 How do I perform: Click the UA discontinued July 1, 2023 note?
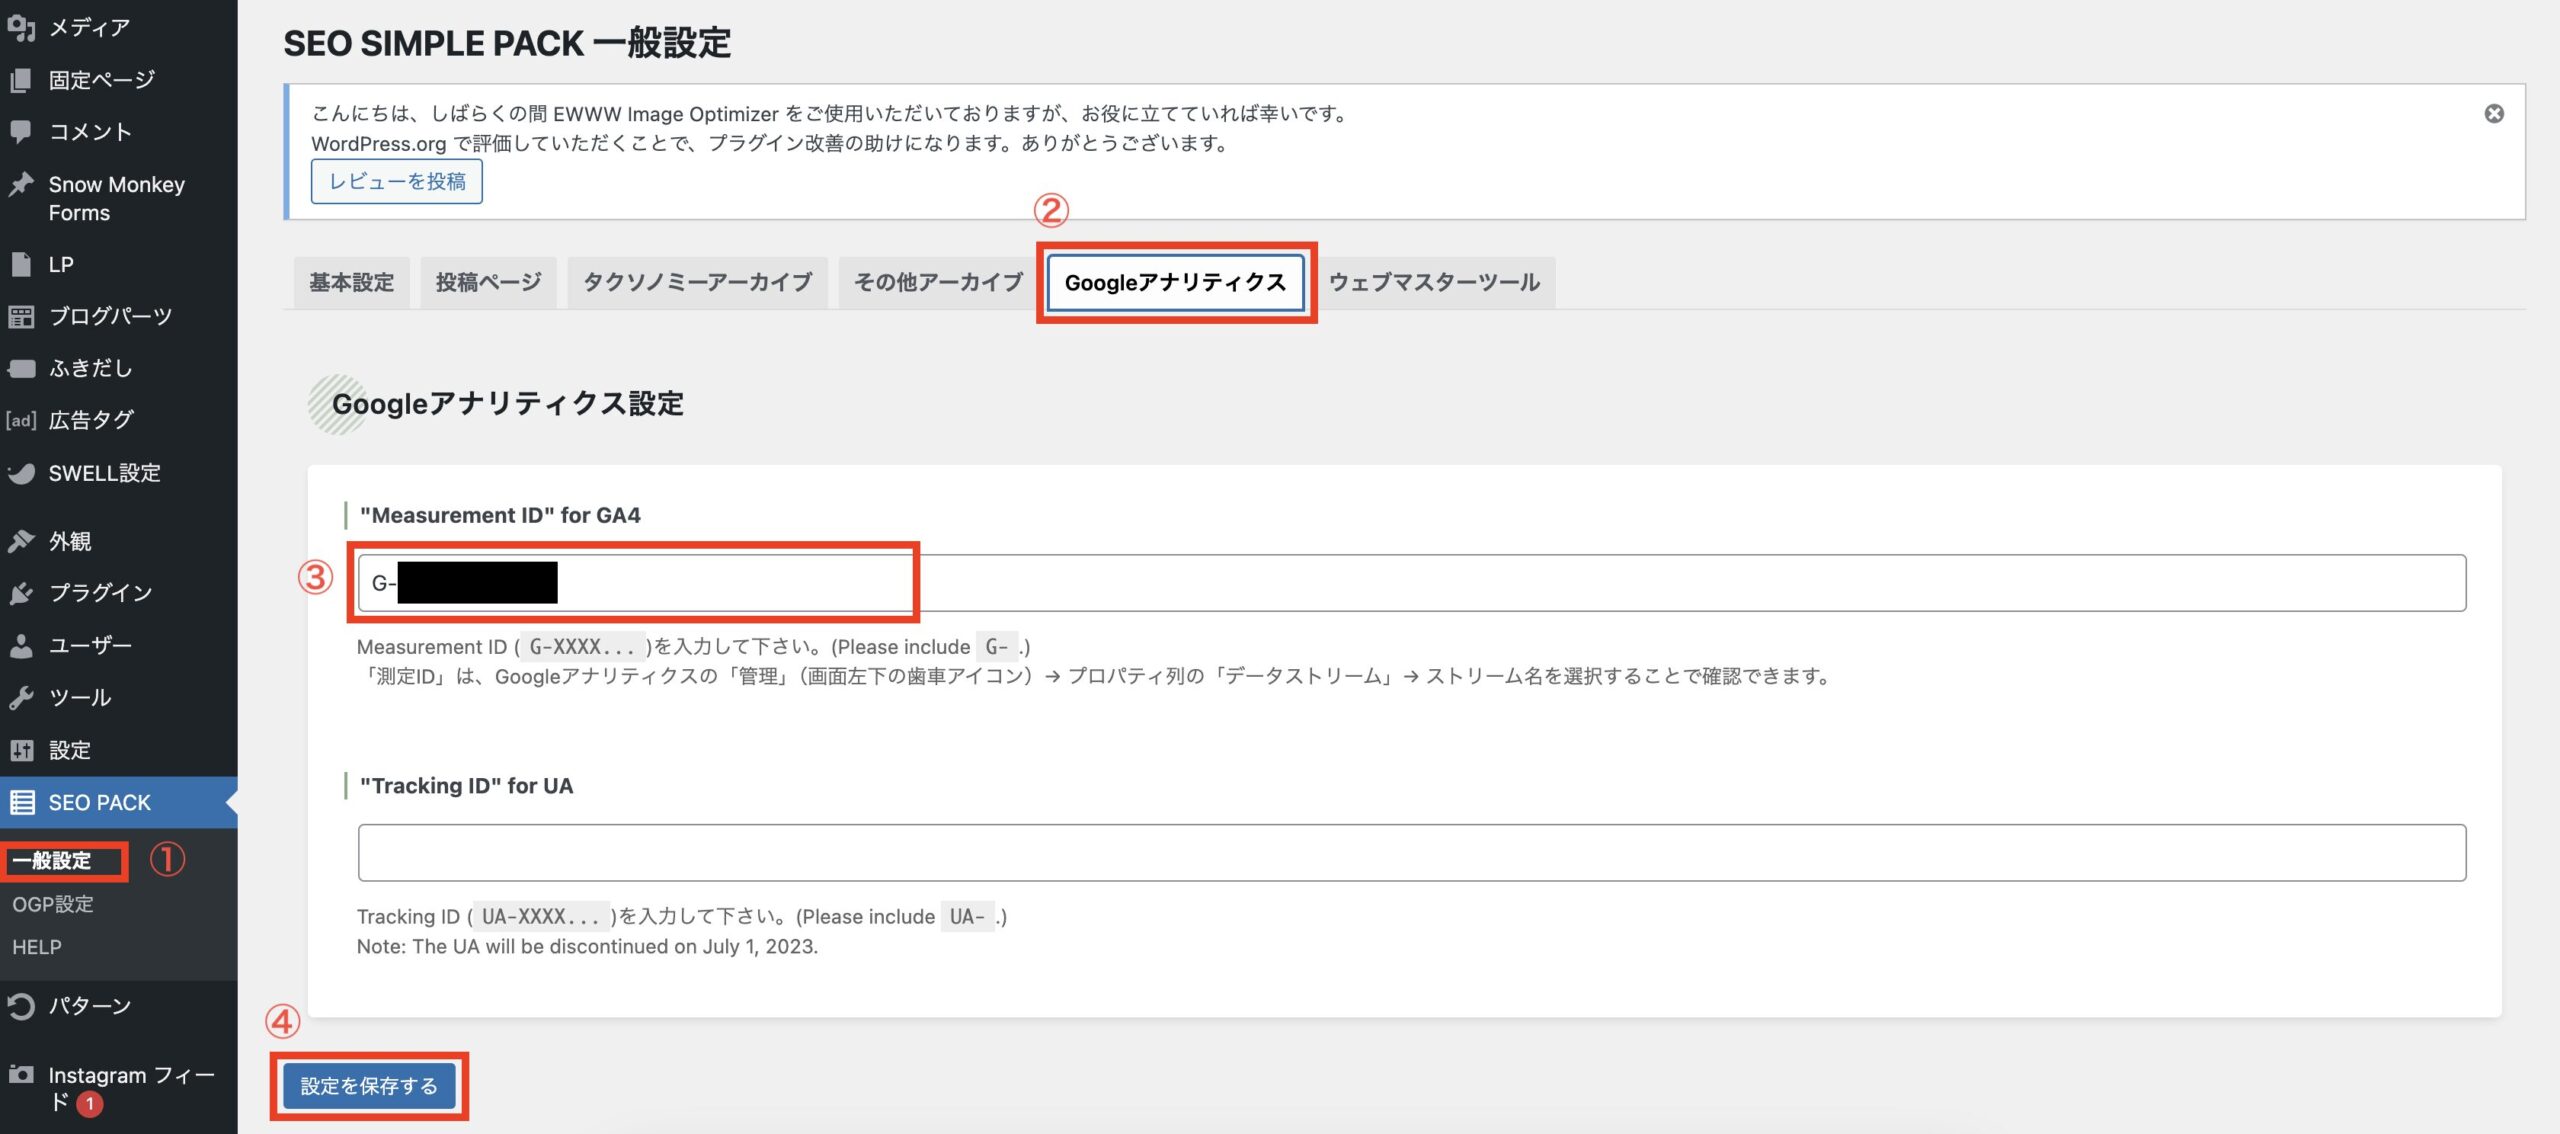587,947
